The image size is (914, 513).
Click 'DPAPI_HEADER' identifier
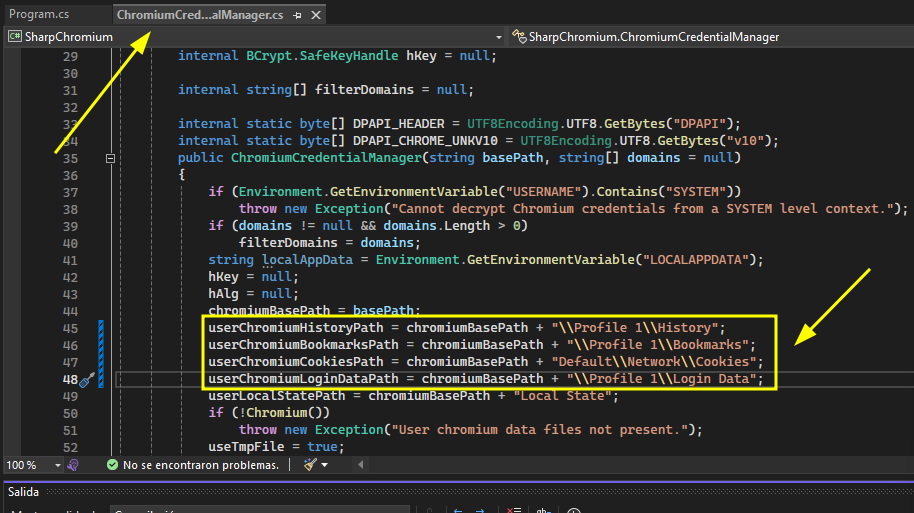pyautogui.click(x=399, y=124)
